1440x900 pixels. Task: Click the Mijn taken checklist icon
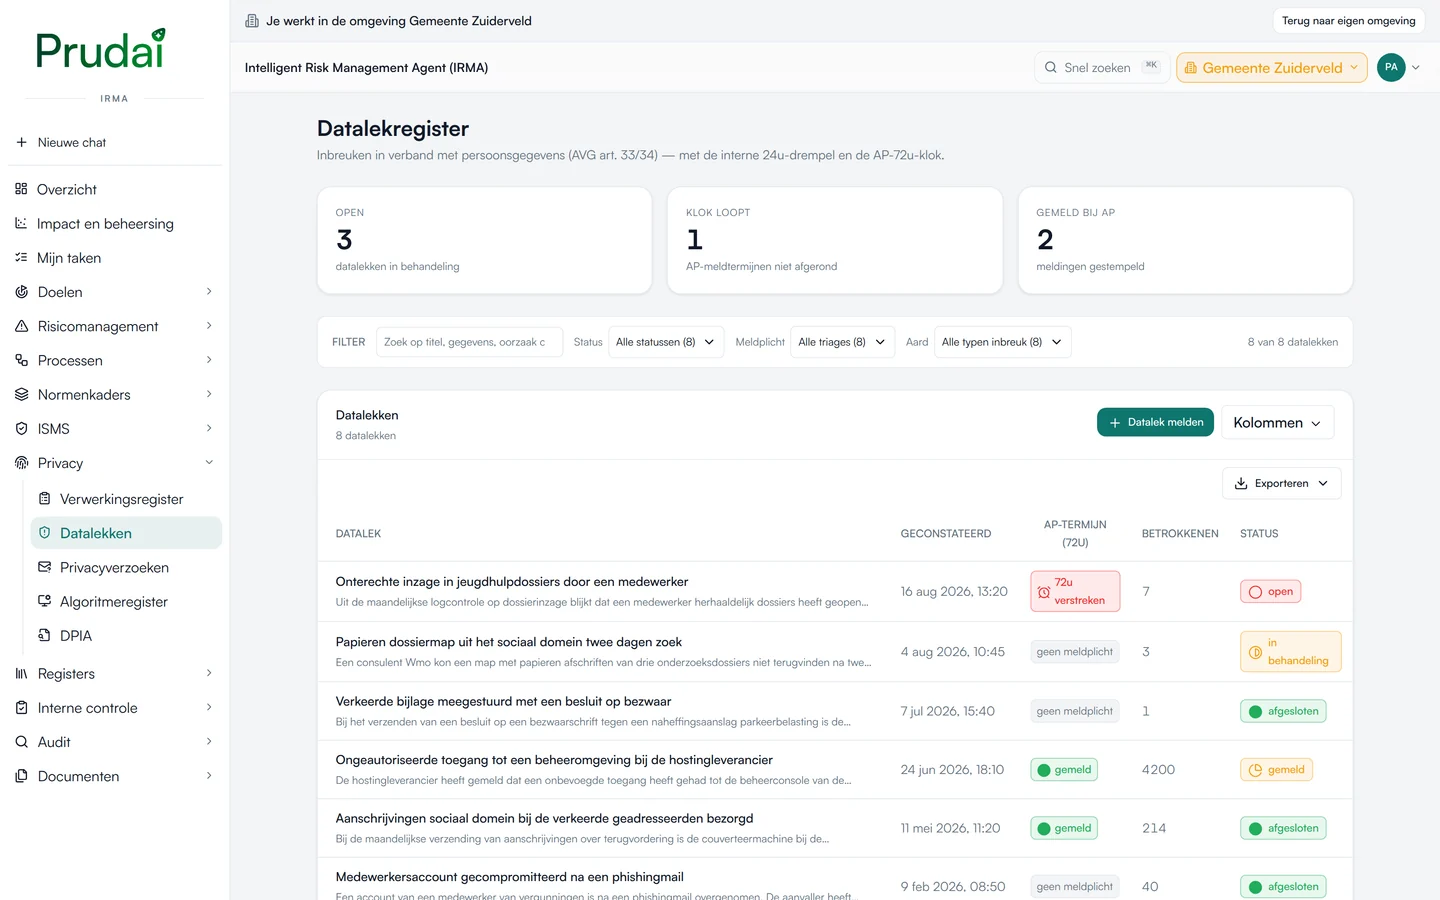(x=21, y=257)
